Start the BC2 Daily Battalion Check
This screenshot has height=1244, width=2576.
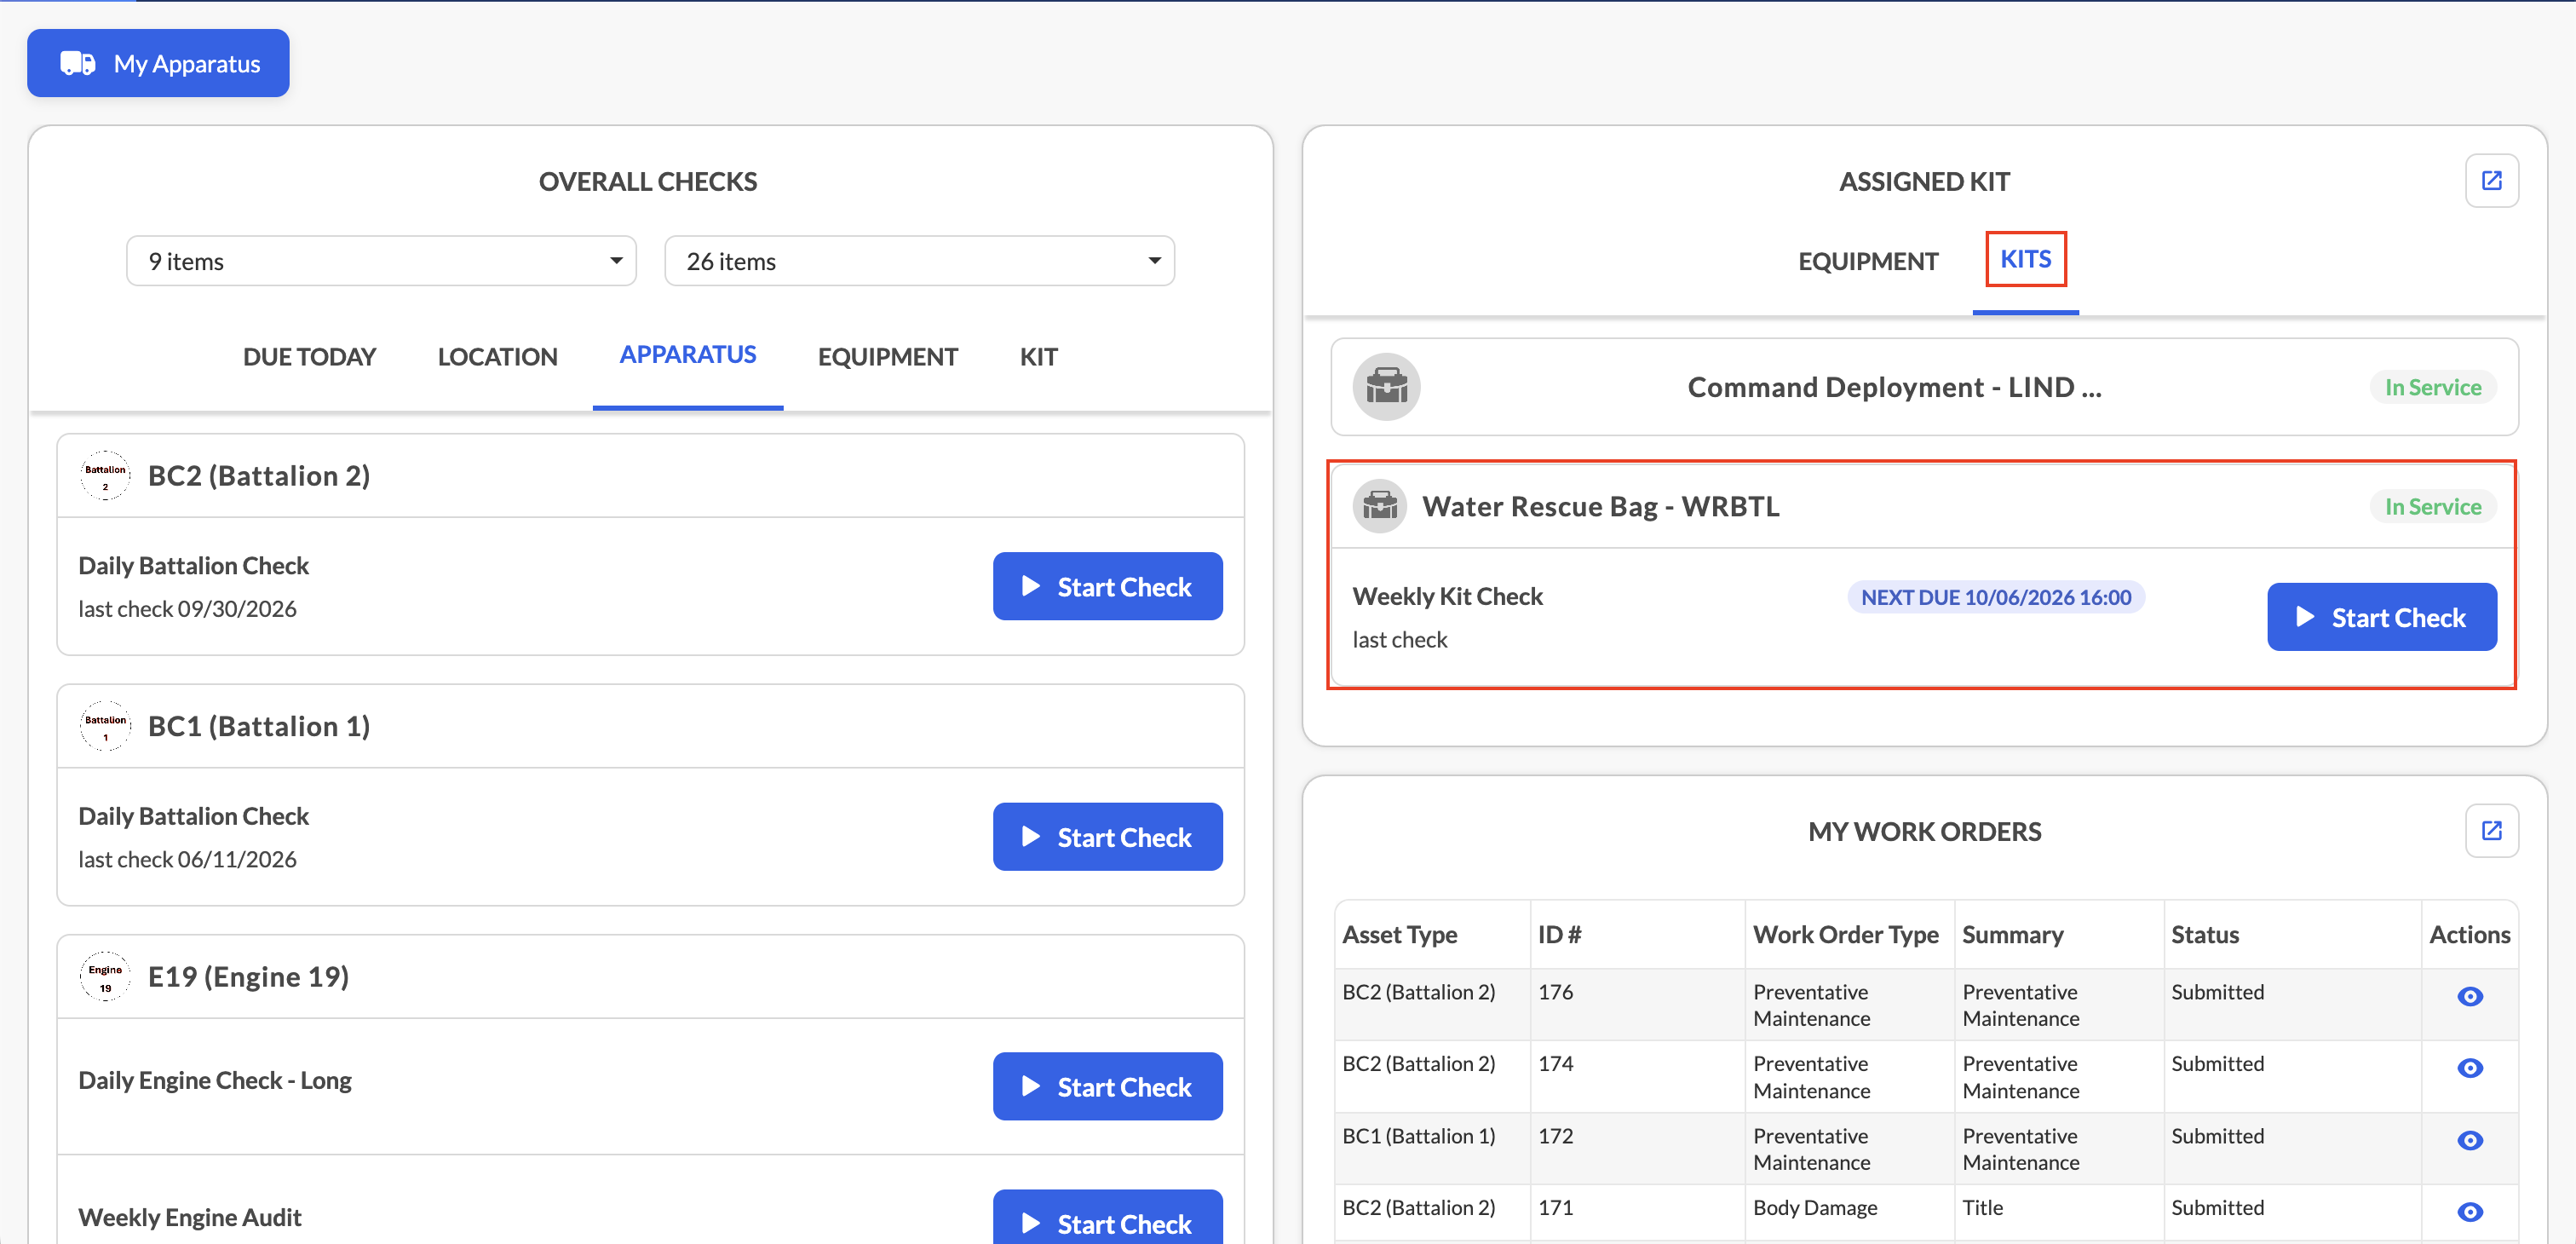[1107, 587]
